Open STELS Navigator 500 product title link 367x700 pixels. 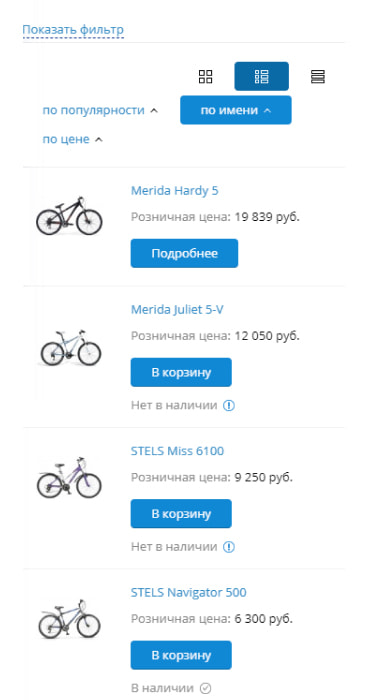point(188,593)
